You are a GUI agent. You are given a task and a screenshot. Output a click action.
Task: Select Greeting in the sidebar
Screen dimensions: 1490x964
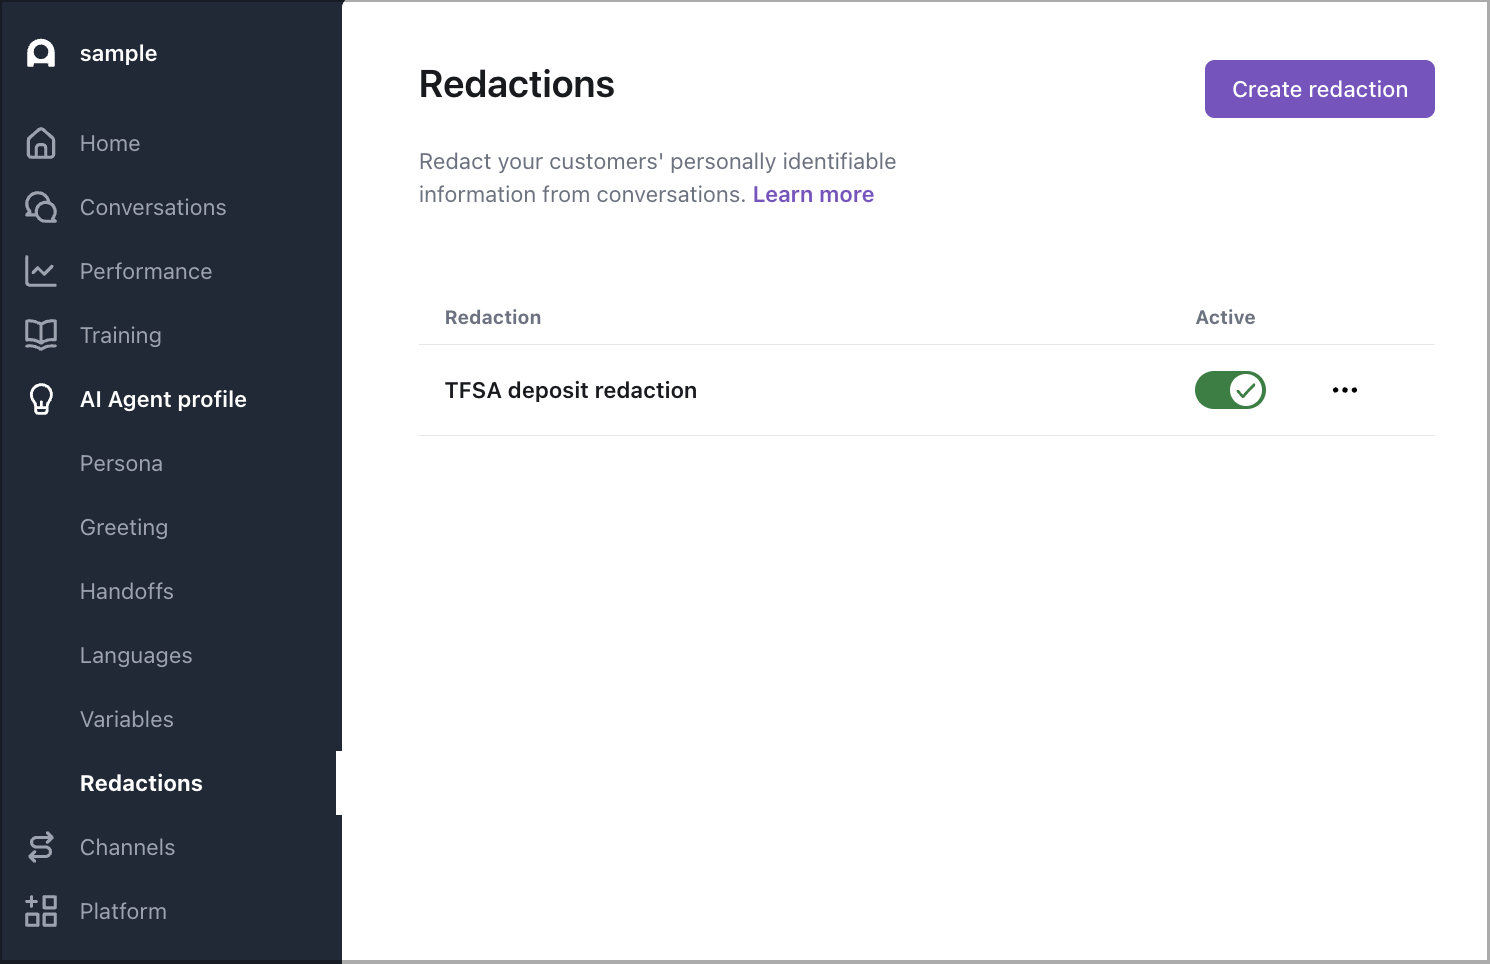[x=123, y=527]
